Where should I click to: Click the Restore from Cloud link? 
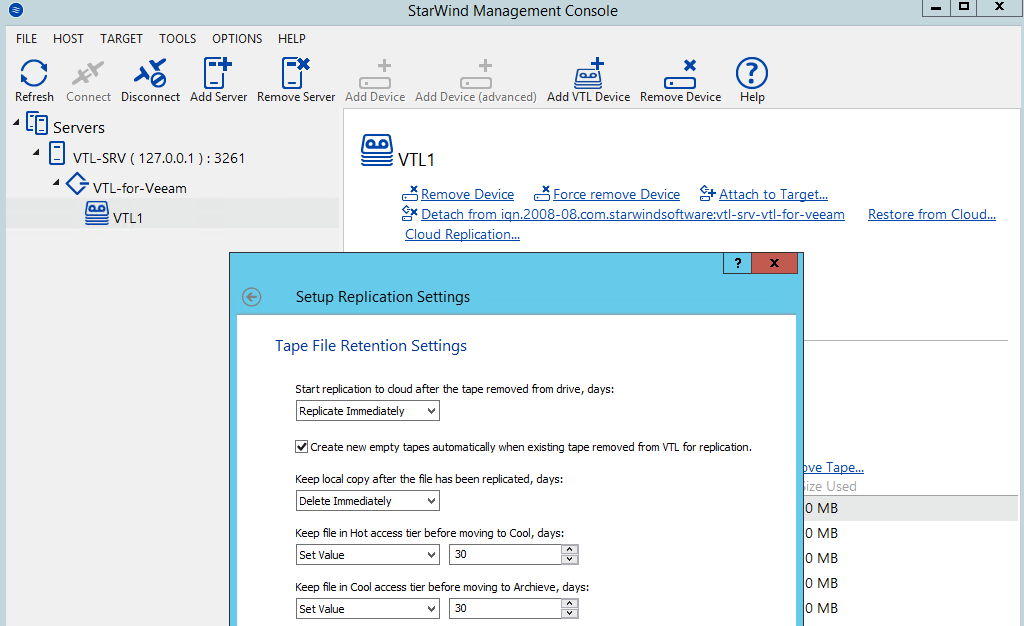click(x=930, y=214)
